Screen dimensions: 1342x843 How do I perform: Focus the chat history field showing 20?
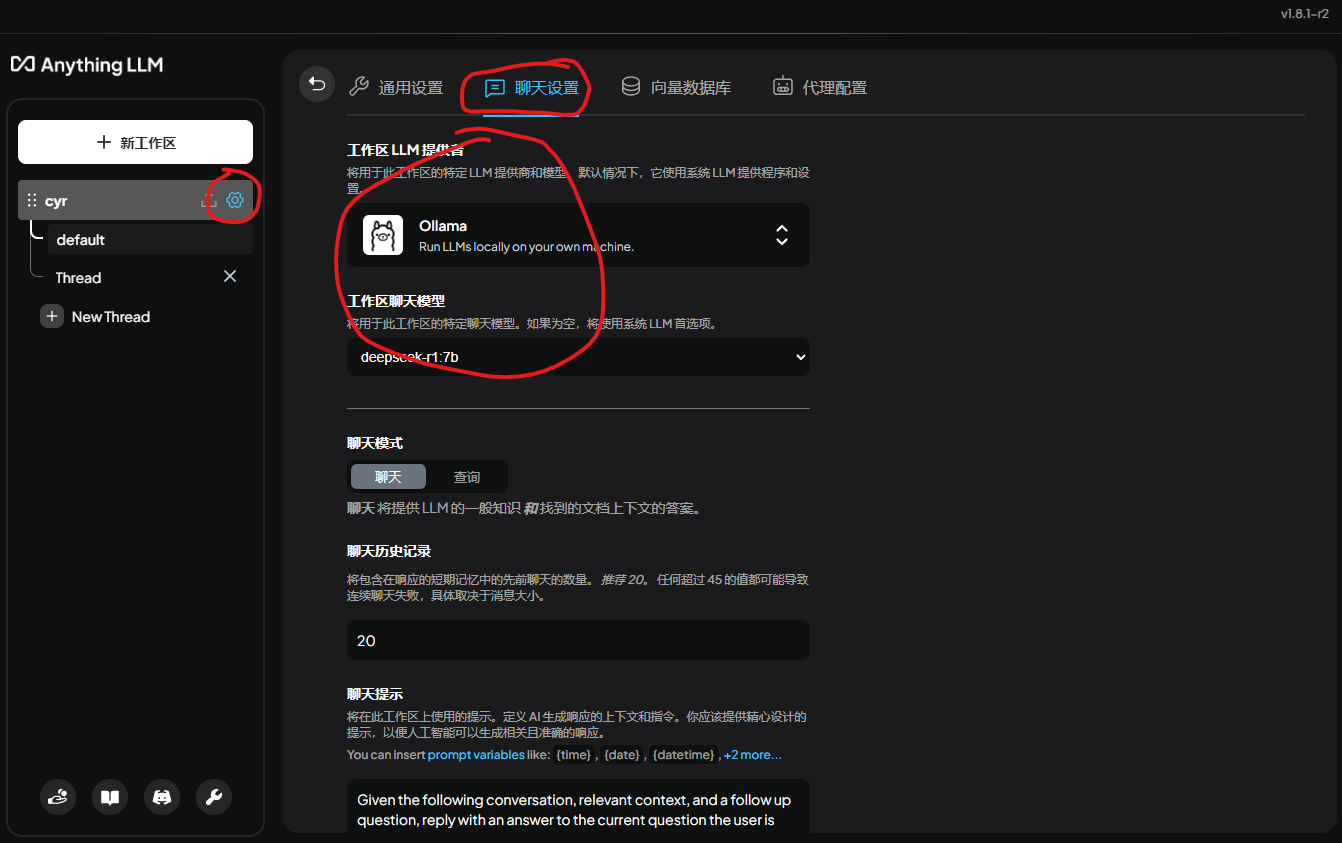(578, 640)
